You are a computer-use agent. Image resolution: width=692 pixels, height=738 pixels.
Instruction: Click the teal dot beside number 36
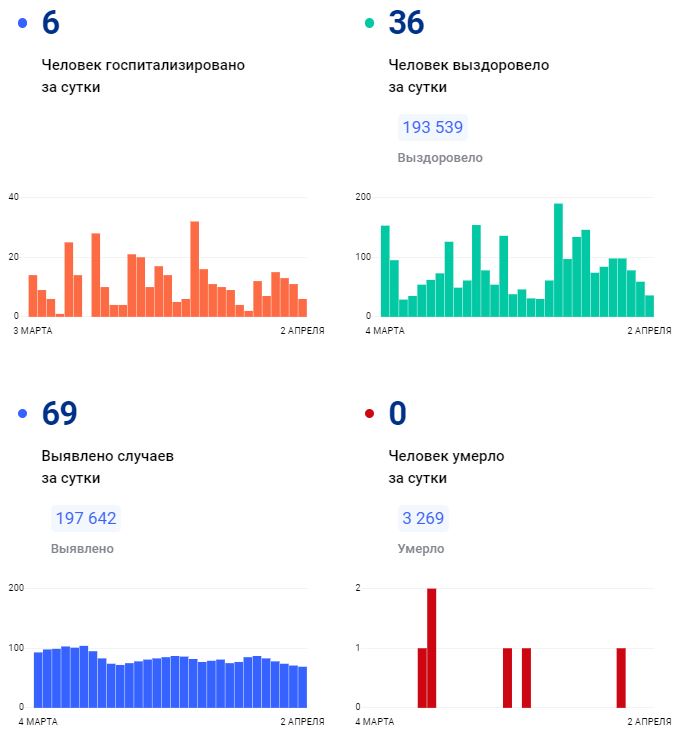(370, 23)
